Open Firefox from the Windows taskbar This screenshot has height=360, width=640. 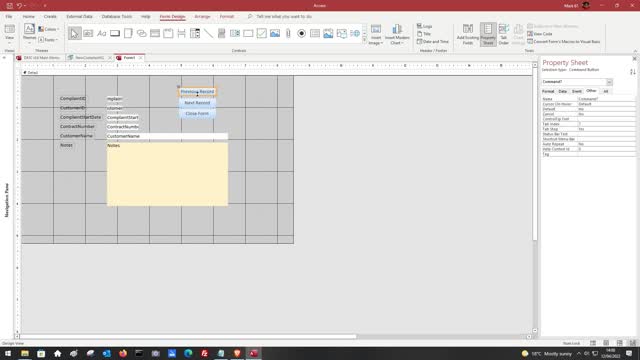(x=123, y=353)
